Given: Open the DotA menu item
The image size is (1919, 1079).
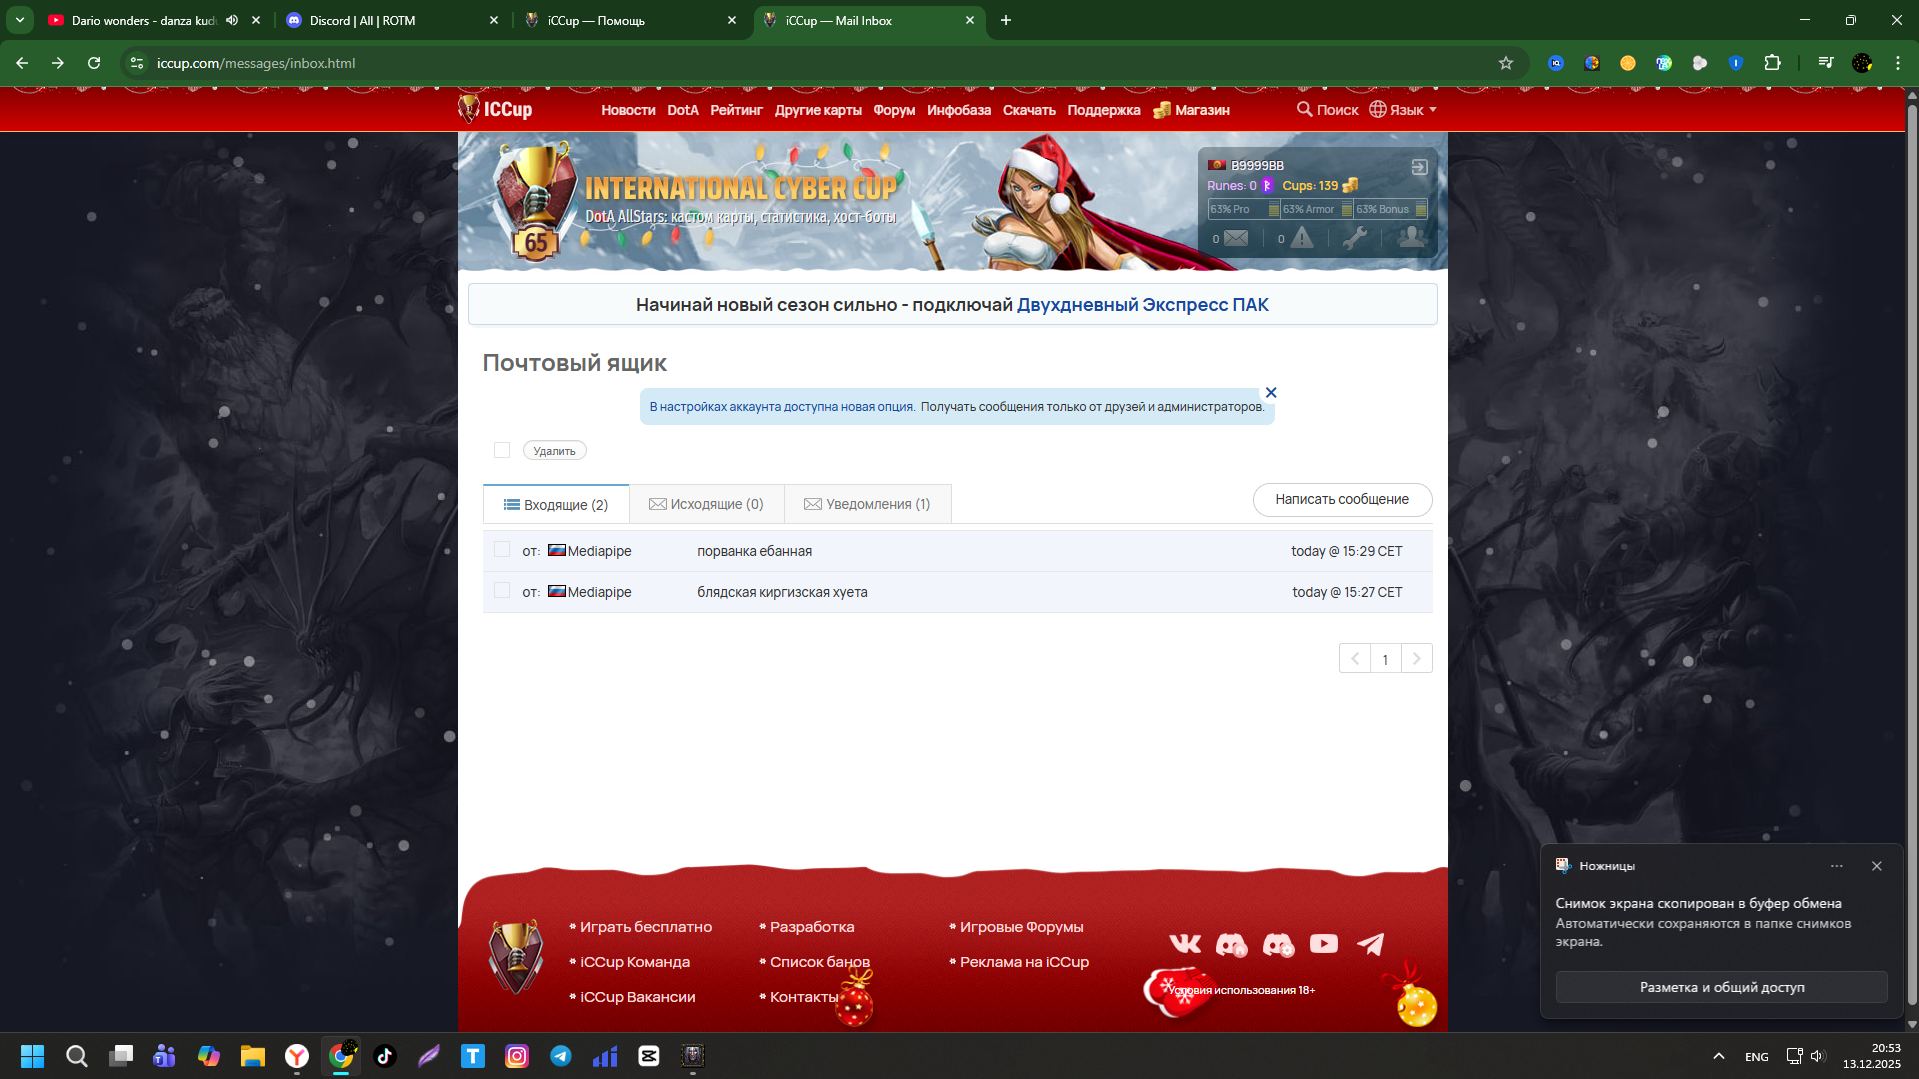Looking at the screenshot, I should coord(683,110).
